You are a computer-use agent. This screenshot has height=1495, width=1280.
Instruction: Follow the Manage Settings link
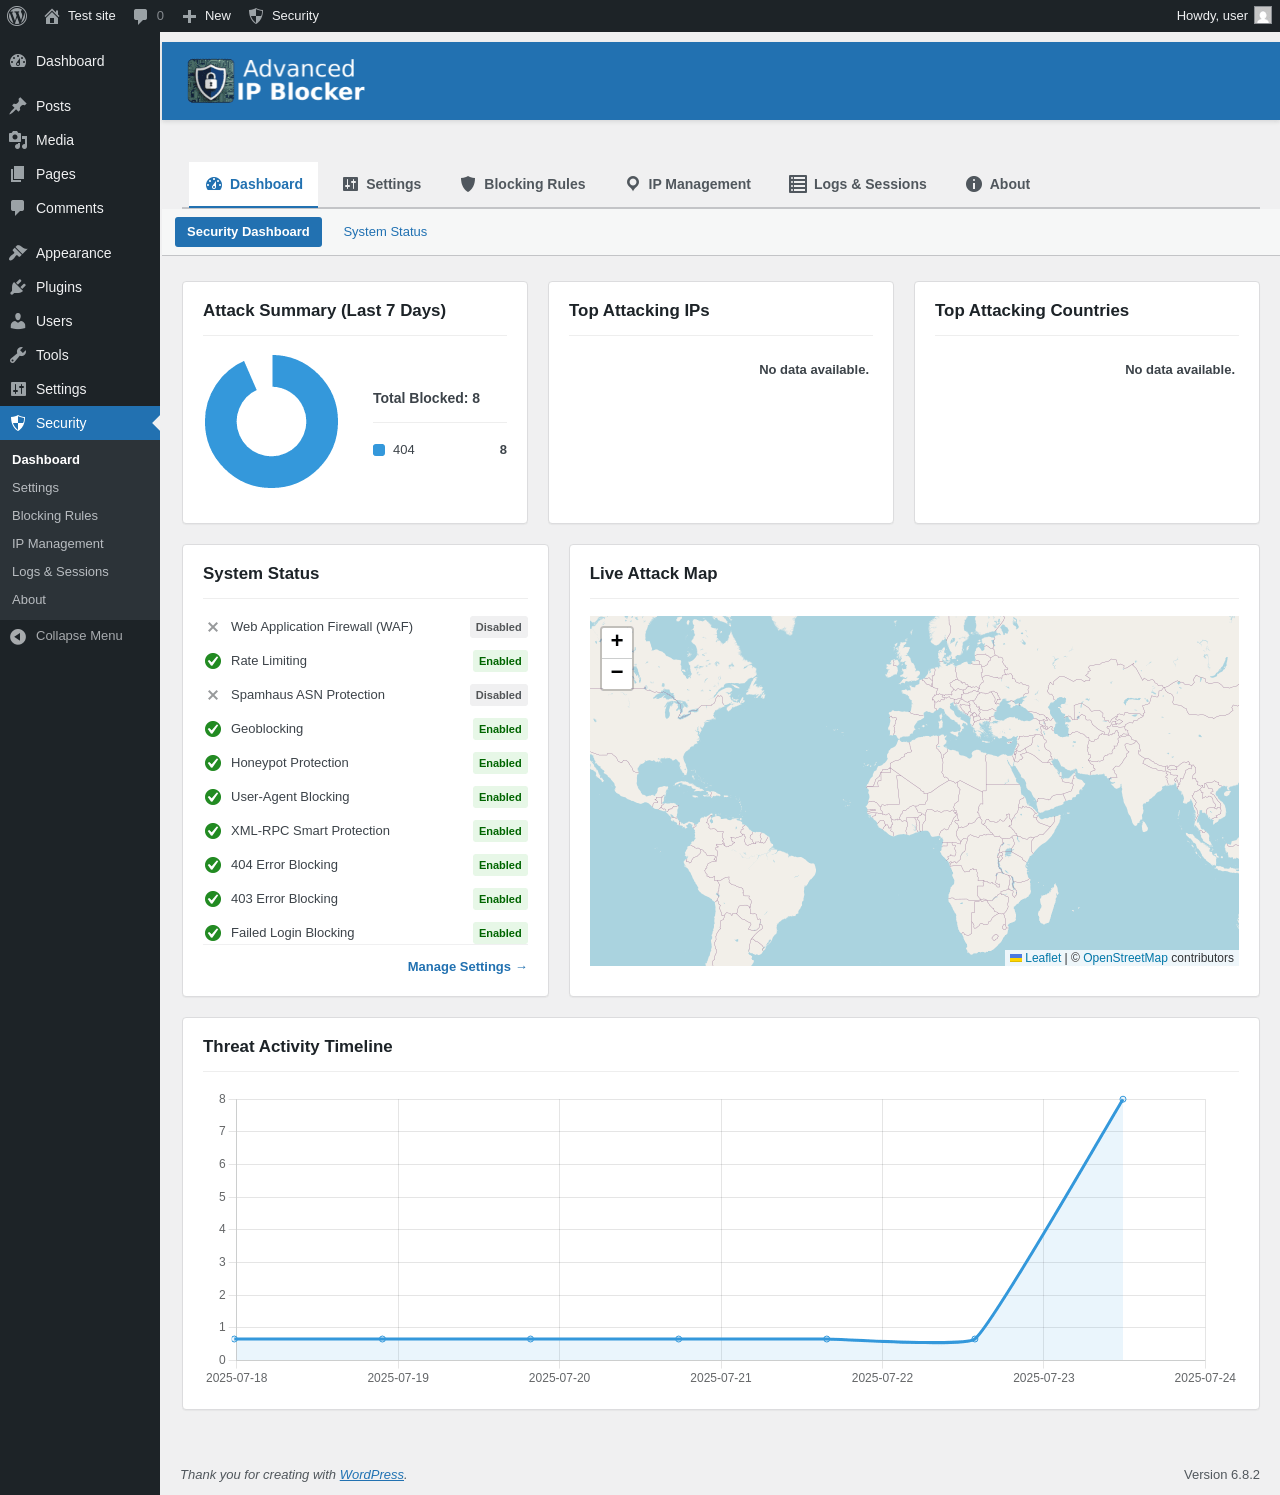pyautogui.click(x=466, y=967)
